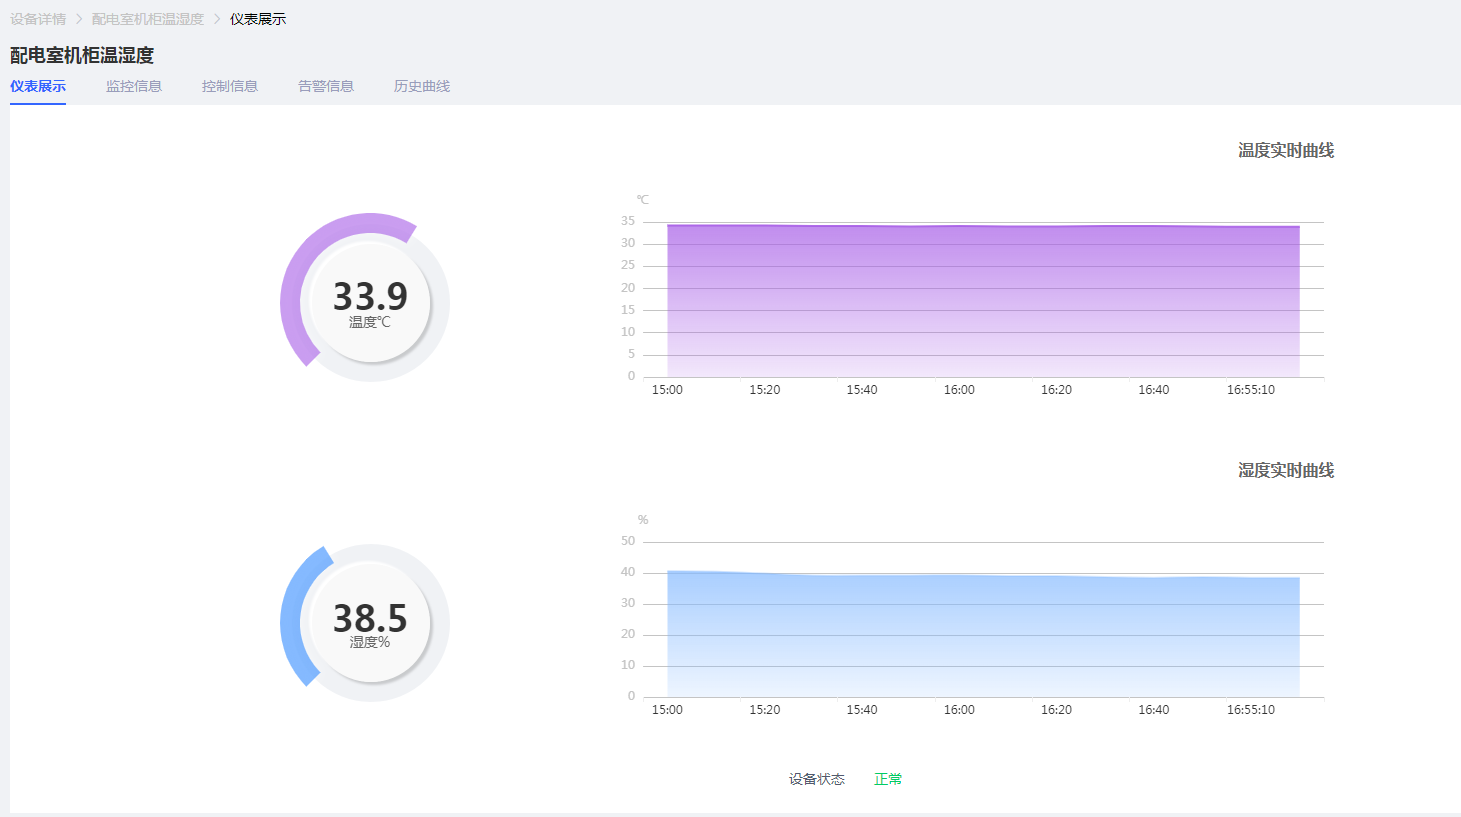Open the 历史曲线 tab
Viewport: 1461px width, 817px height.
[x=422, y=86]
